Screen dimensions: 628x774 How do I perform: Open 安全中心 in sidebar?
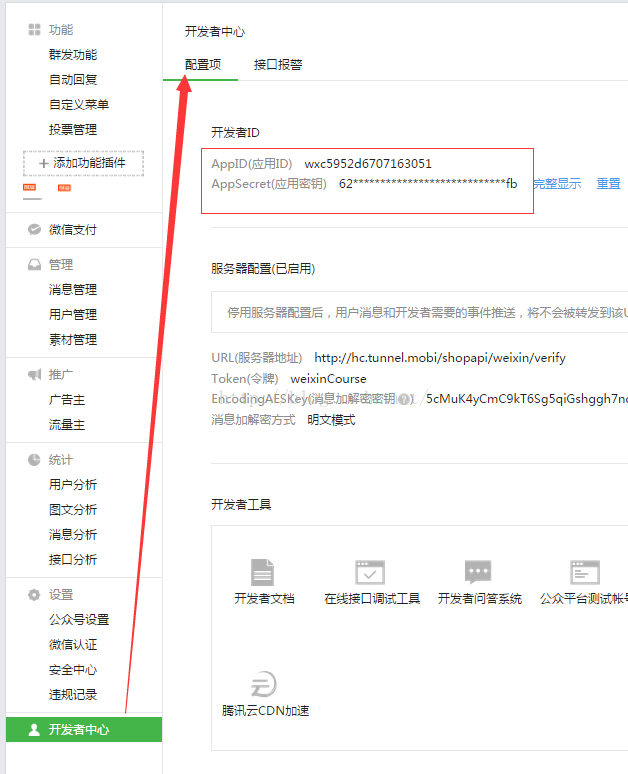(x=73, y=670)
